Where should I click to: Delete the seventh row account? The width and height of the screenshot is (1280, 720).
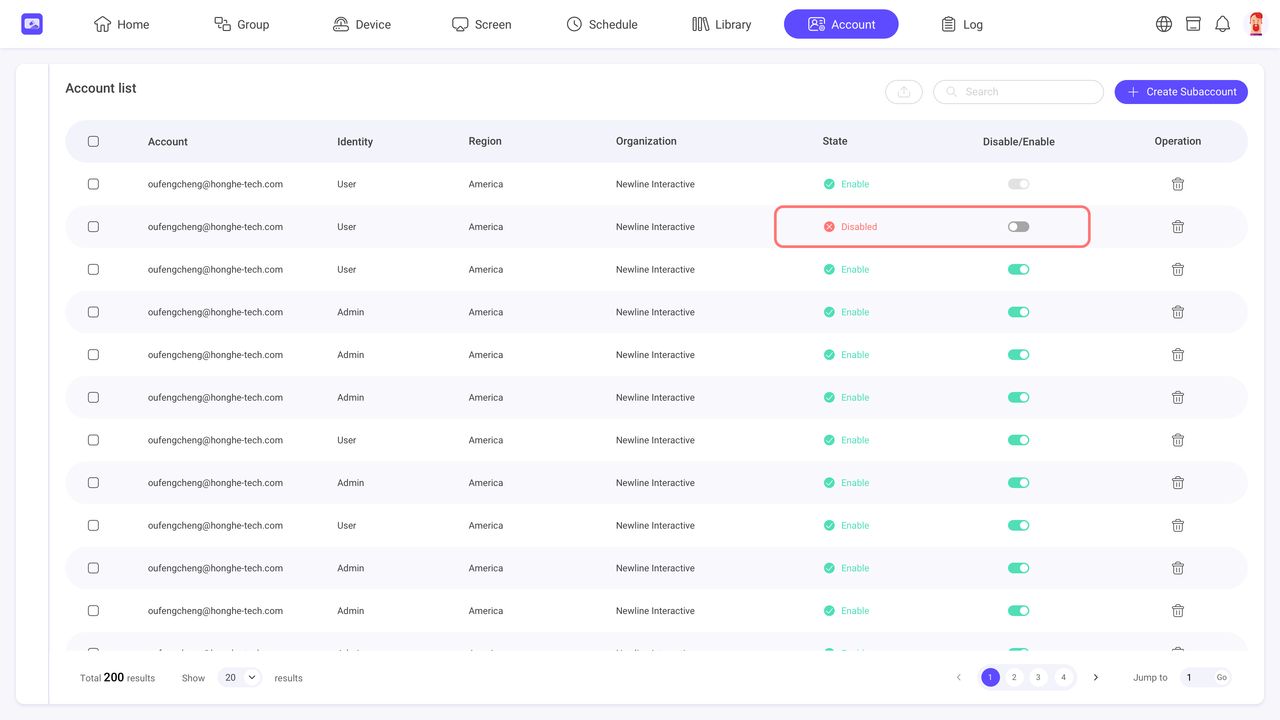1178,440
